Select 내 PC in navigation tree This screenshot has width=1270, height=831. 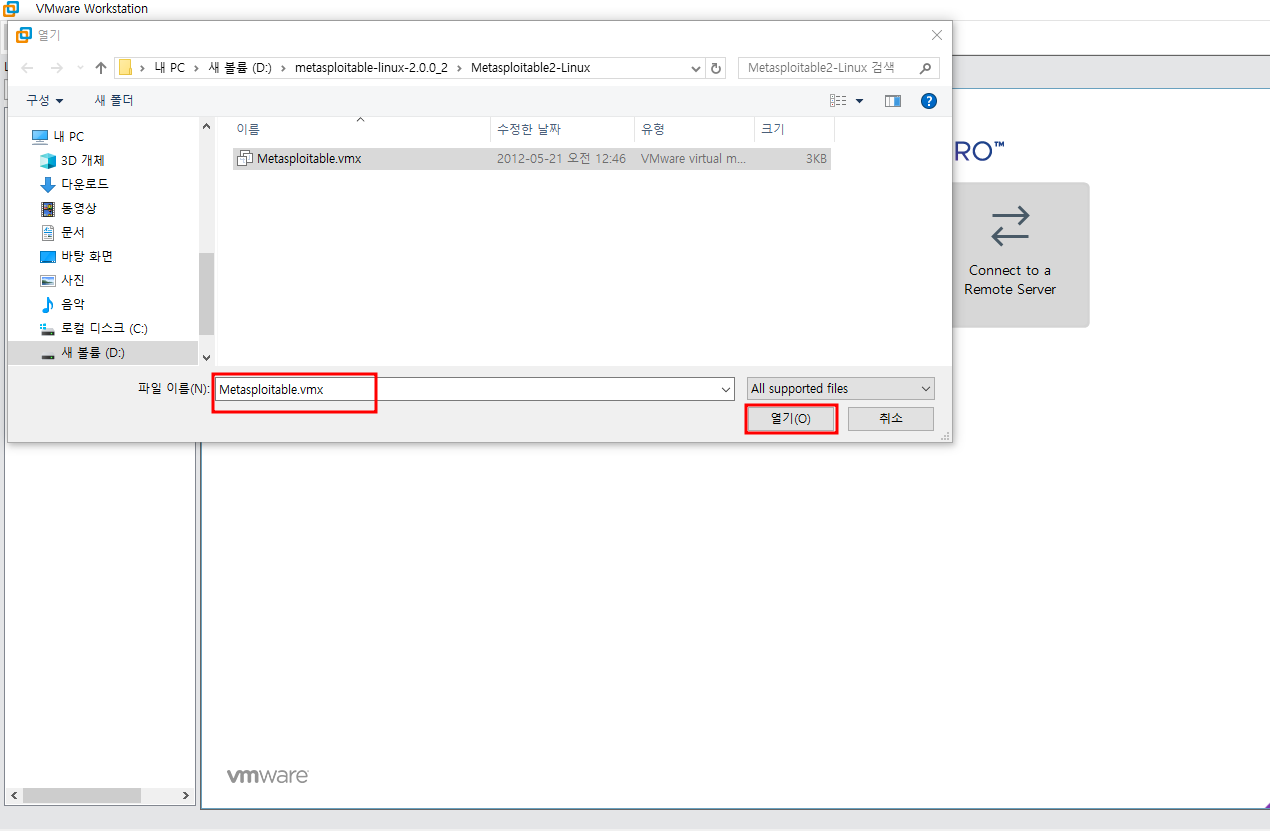(x=58, y=136)
